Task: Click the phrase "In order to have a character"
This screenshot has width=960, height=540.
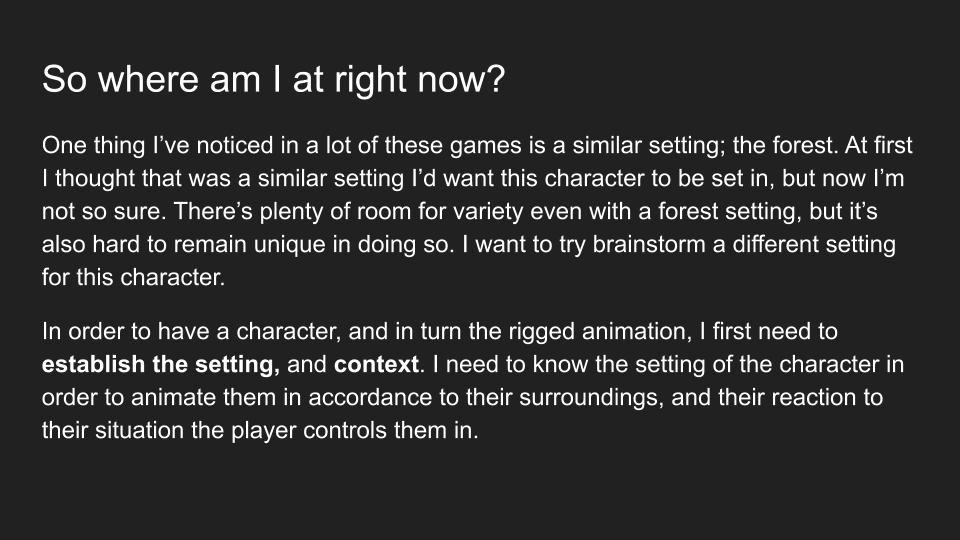Action: tap(189, 332)
